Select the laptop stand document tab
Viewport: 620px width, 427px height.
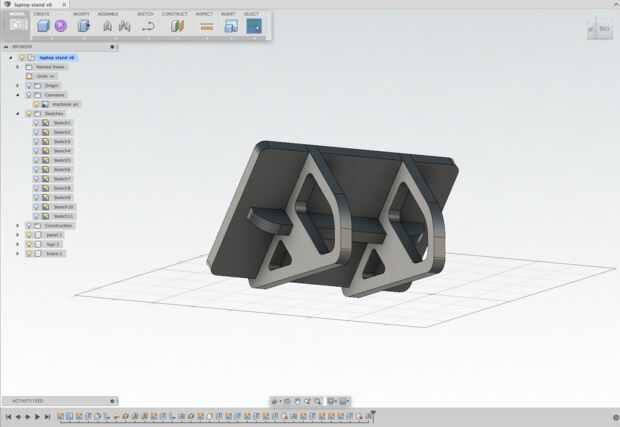[x=33, y=5]
